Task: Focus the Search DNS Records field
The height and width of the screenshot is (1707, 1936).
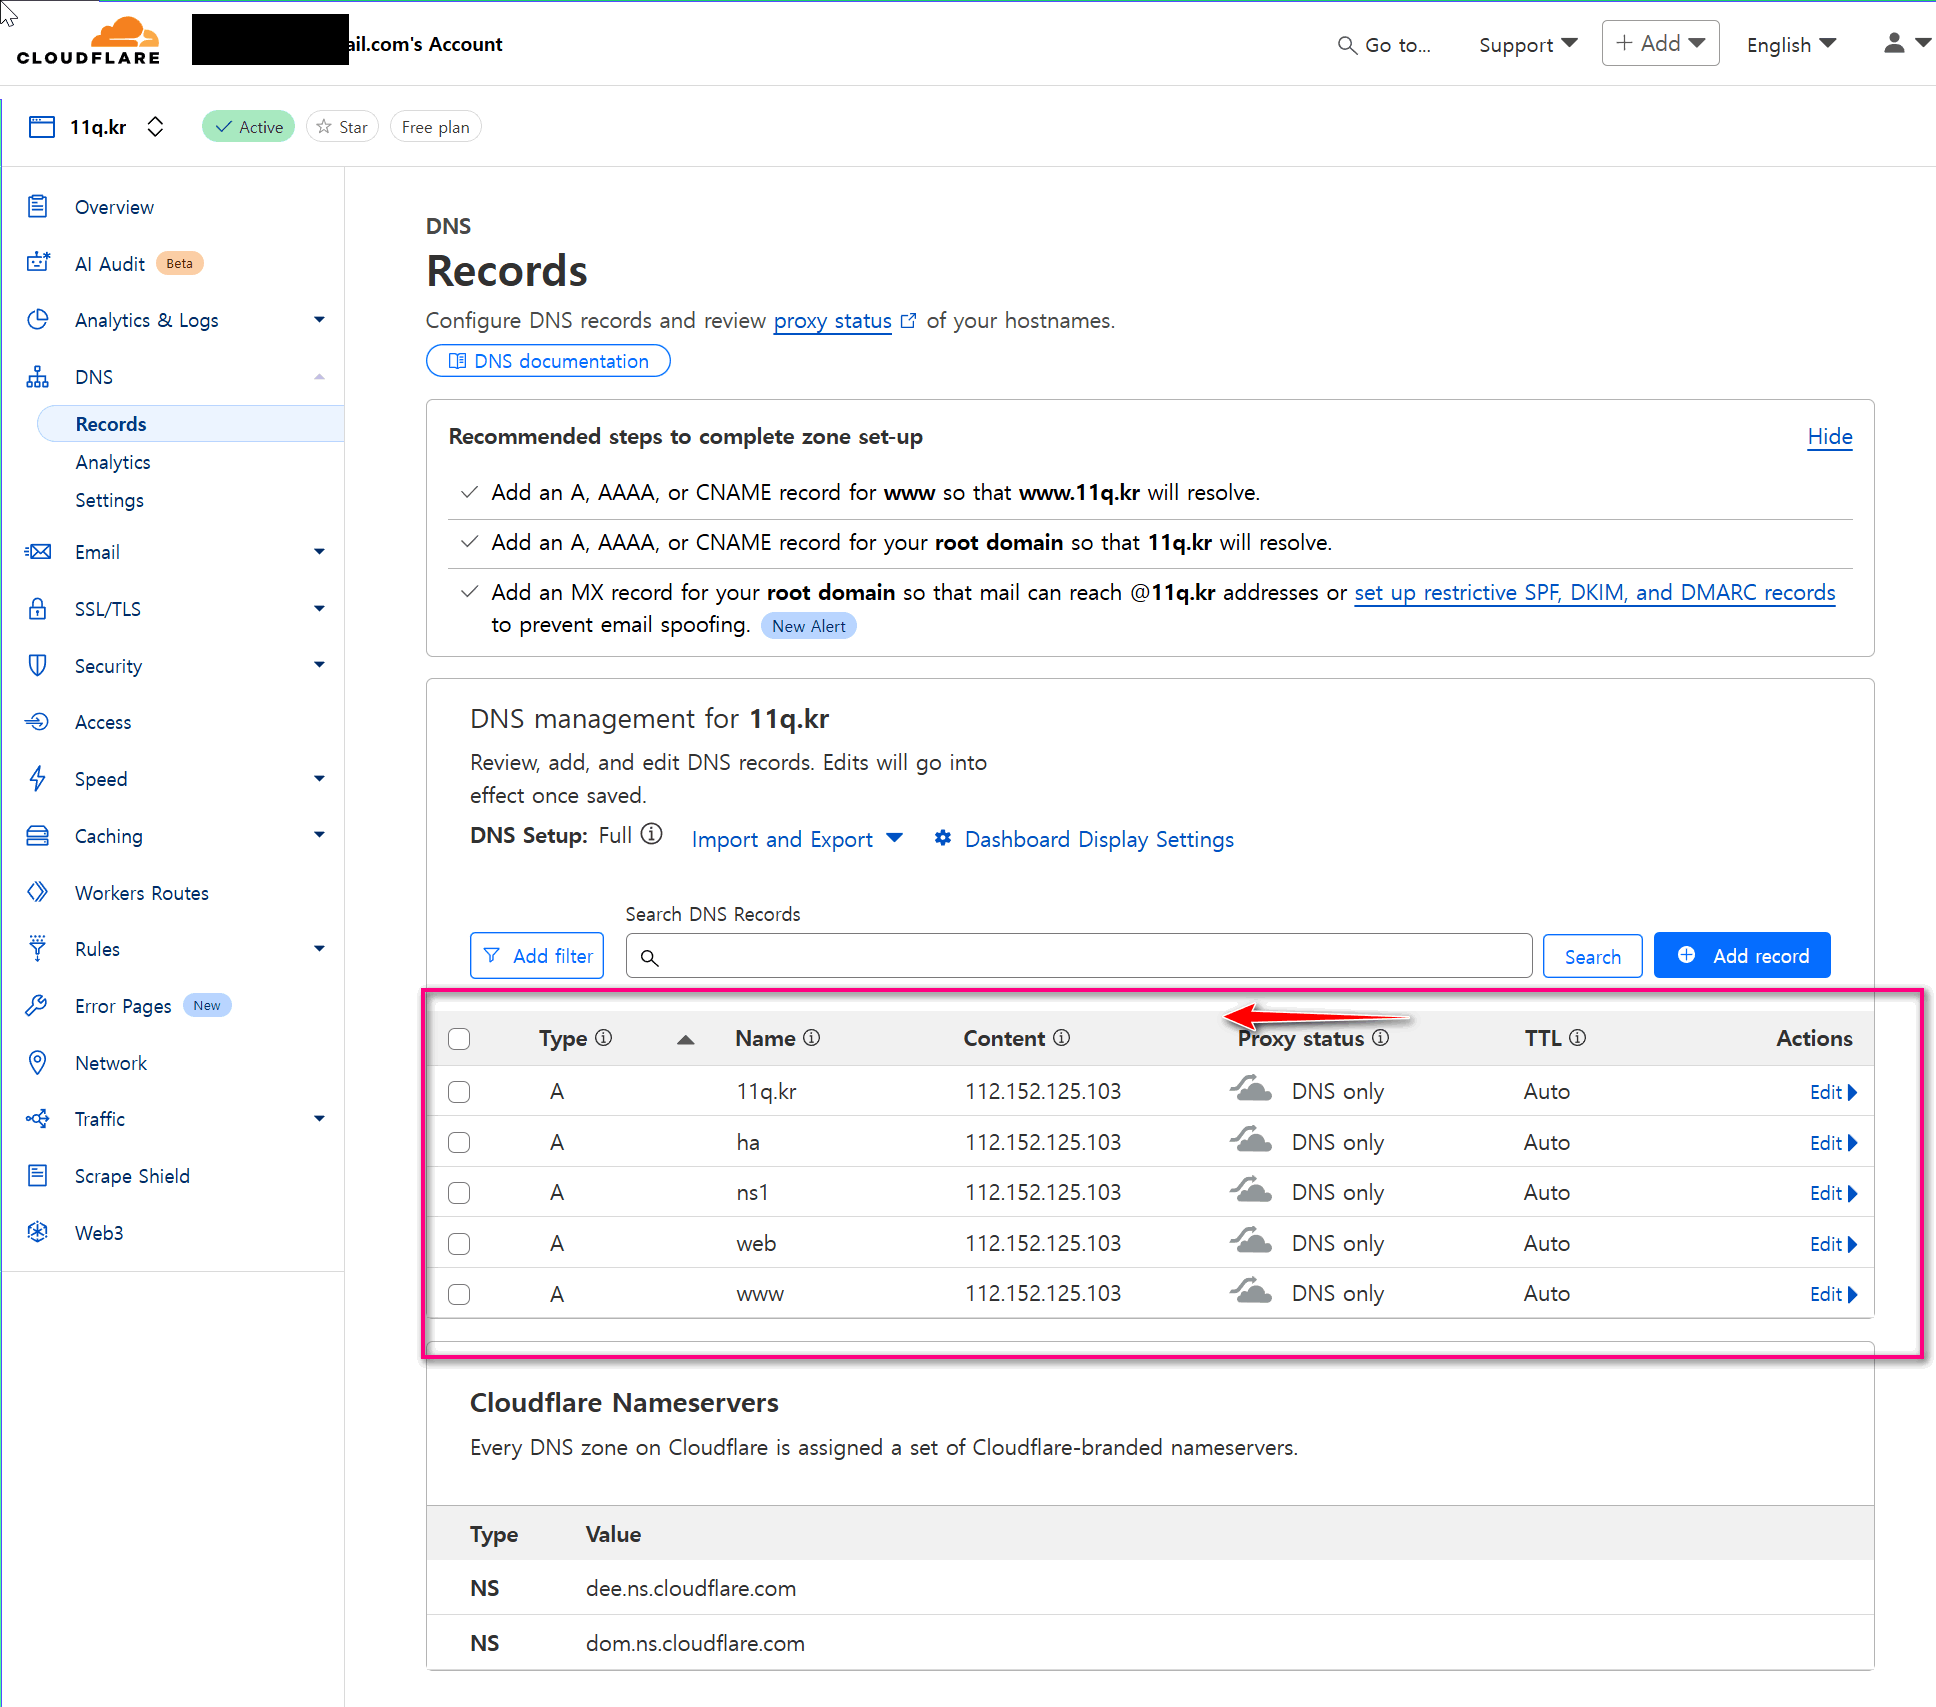Action: 1079,956
